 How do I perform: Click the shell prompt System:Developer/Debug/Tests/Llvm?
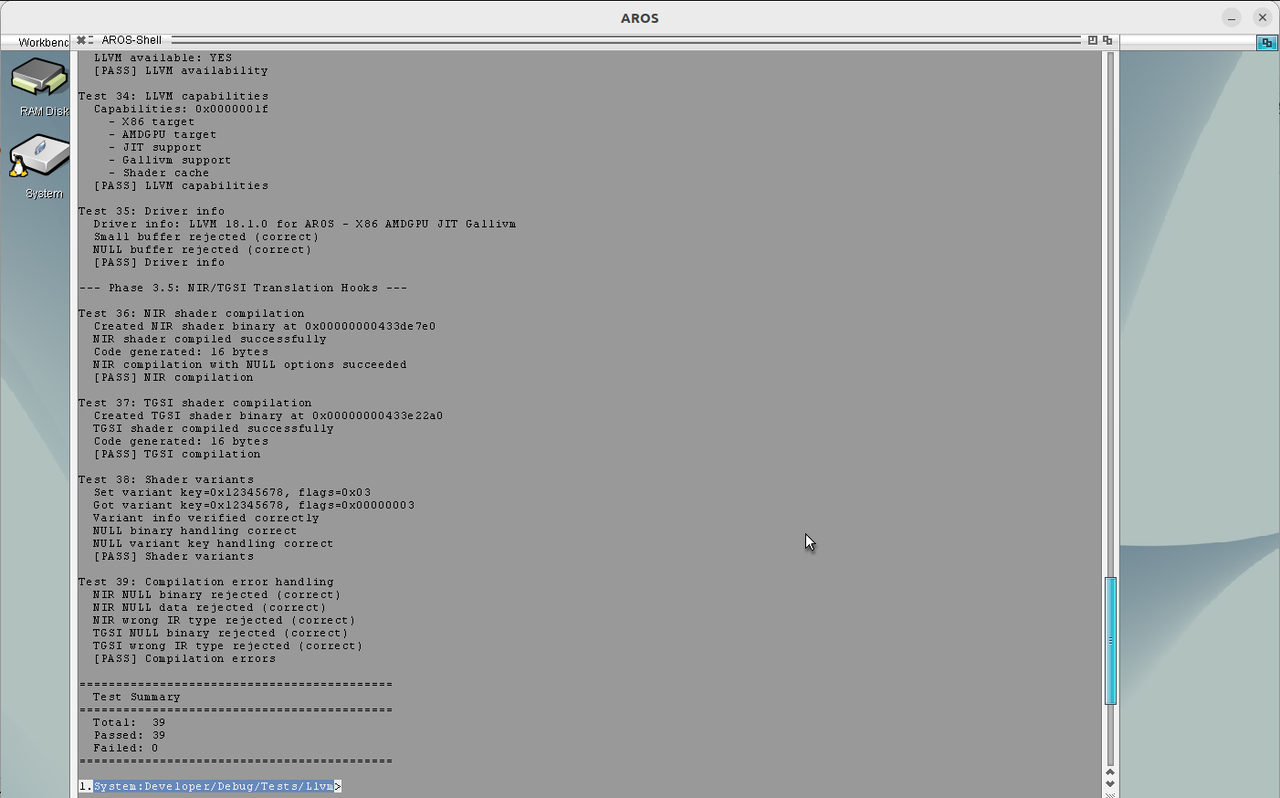coord(213,787)
